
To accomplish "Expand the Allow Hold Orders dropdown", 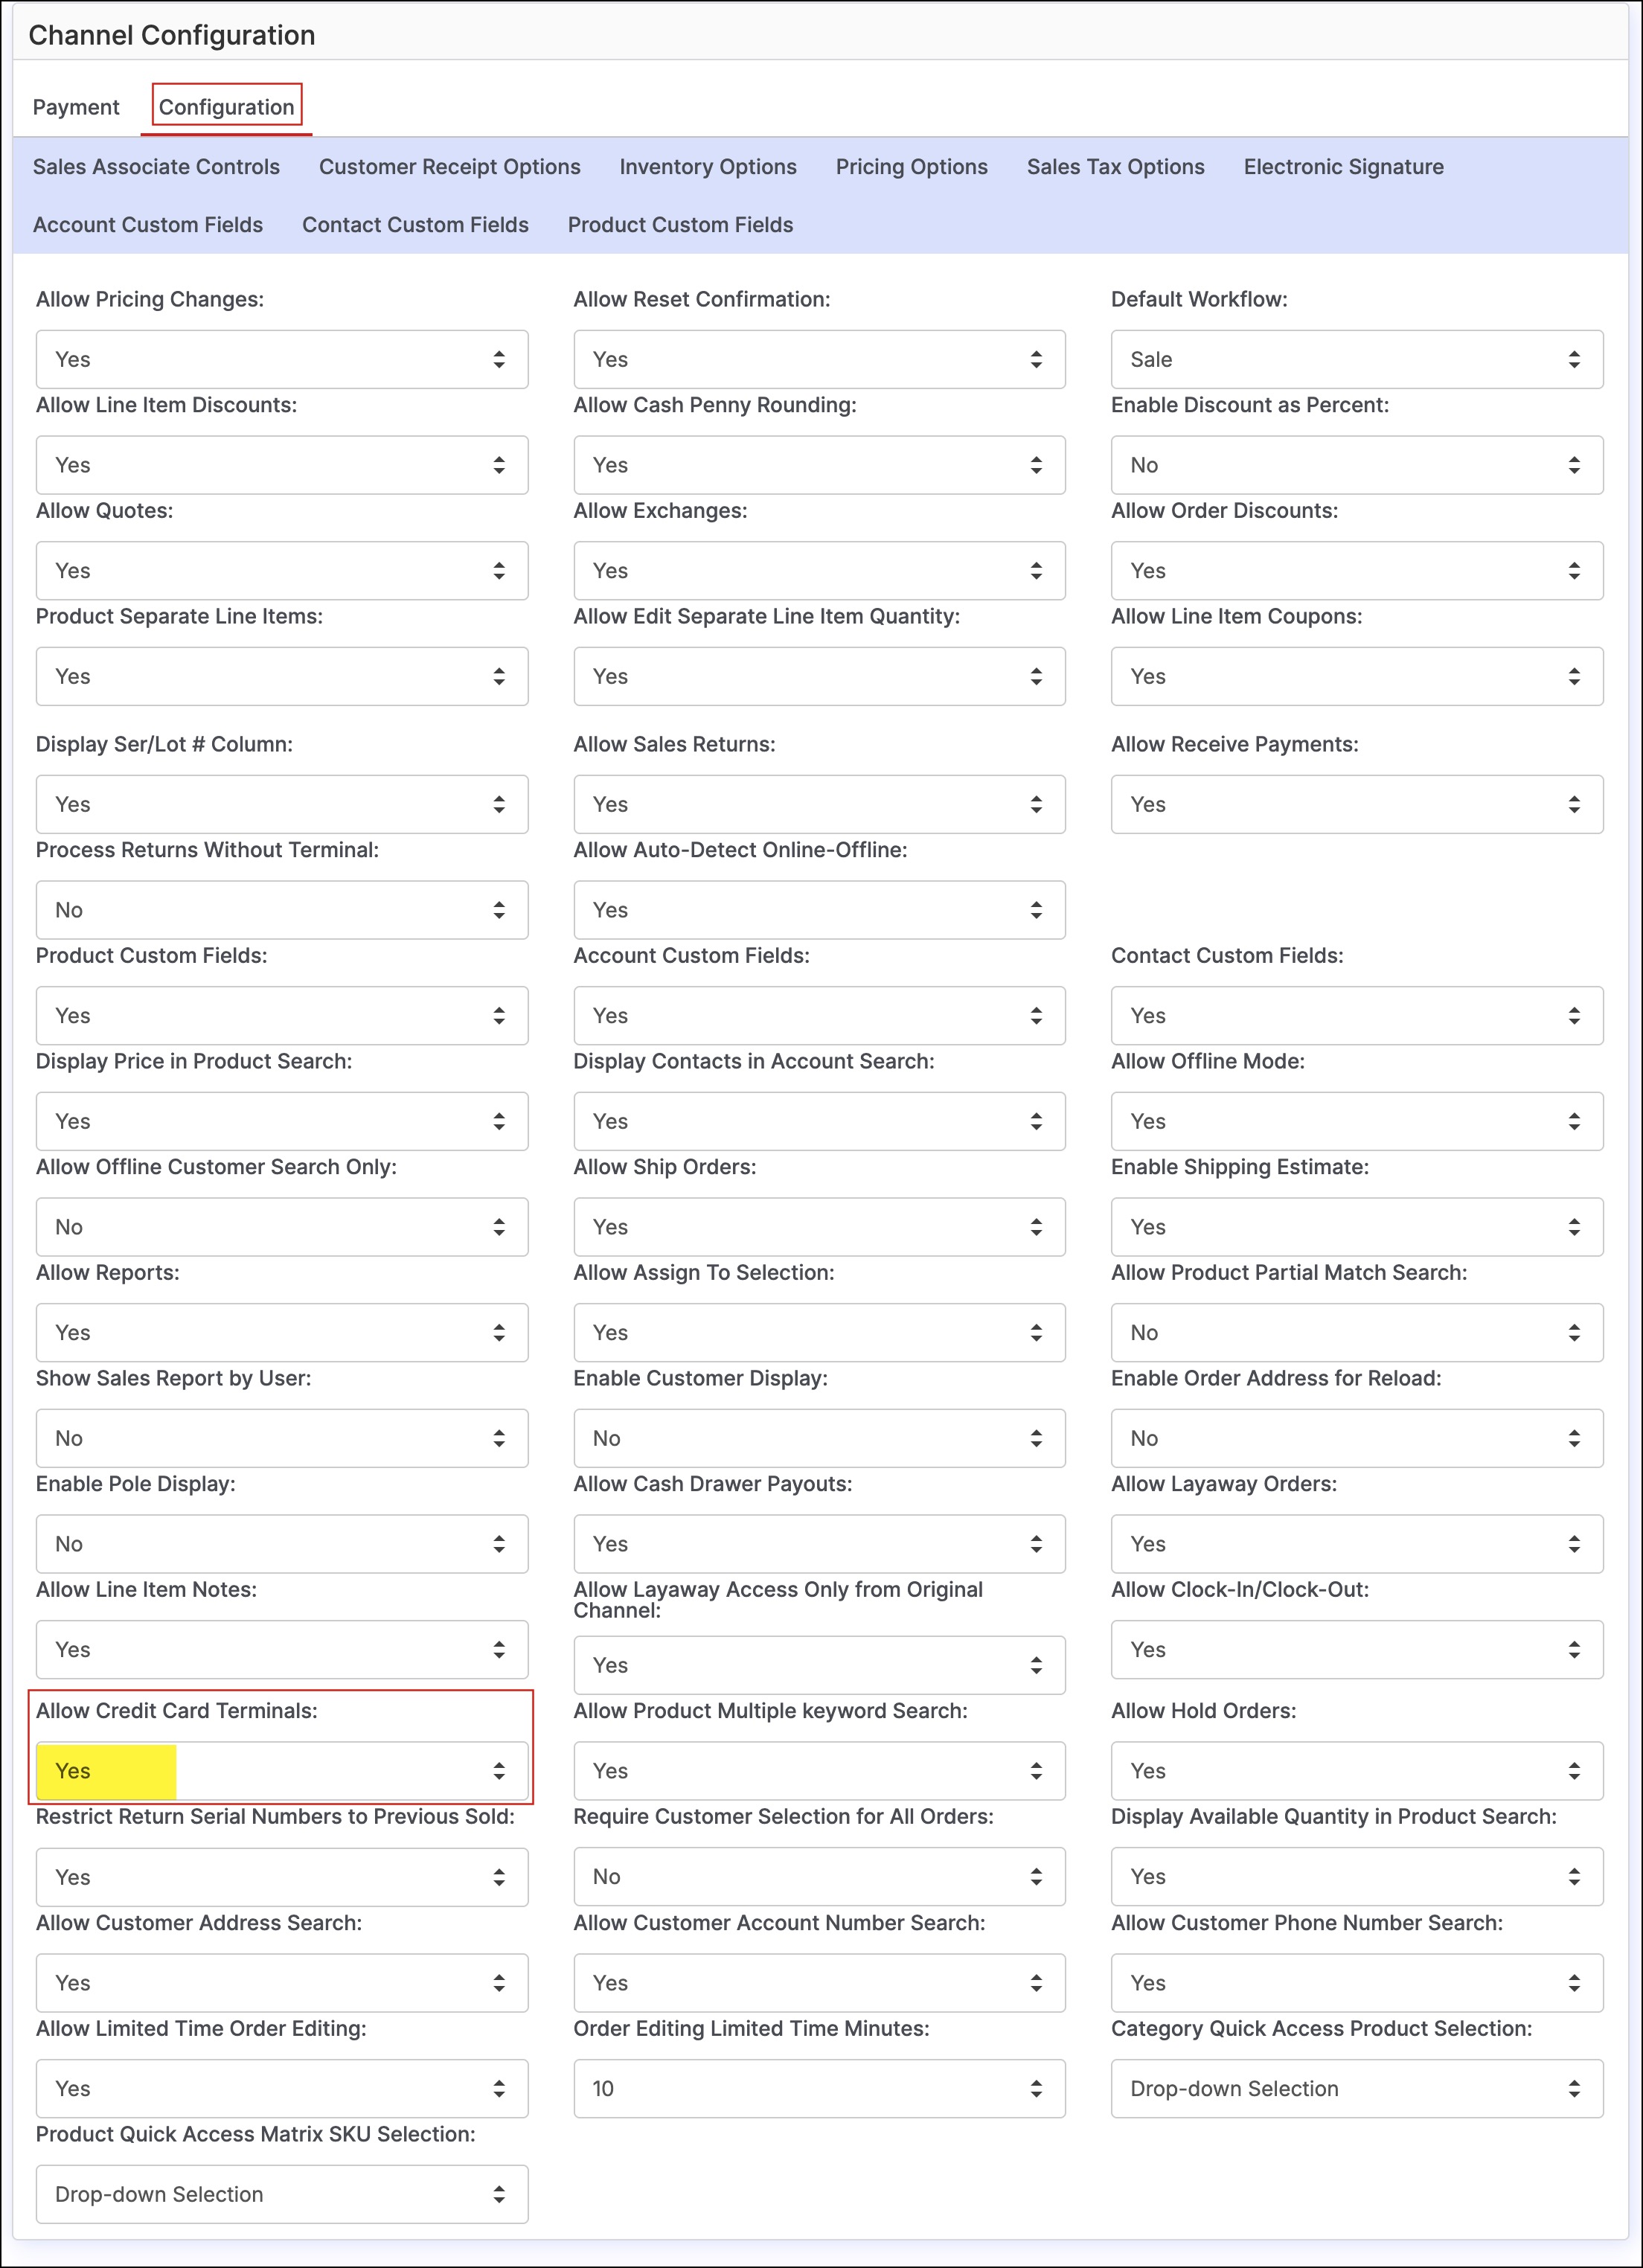I will point(1356,1770).
